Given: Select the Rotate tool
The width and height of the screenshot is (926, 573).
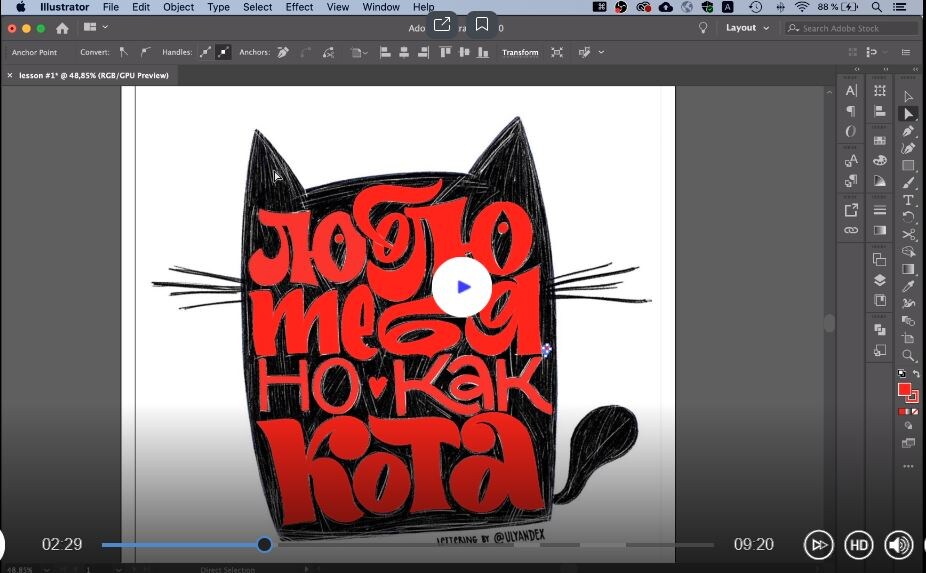Looking at the screenshot, I should click(x=908, y=217).
